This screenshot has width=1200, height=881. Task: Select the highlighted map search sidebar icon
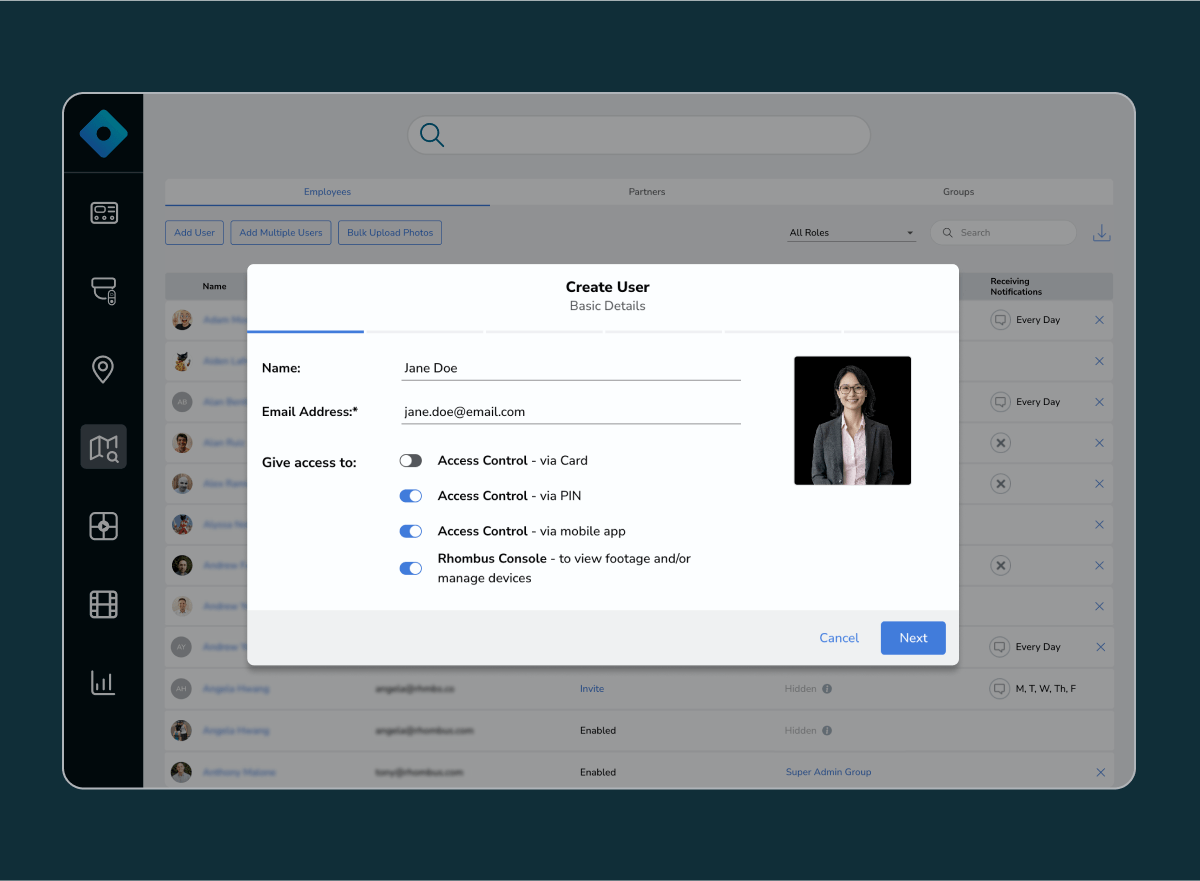[103, 447]
